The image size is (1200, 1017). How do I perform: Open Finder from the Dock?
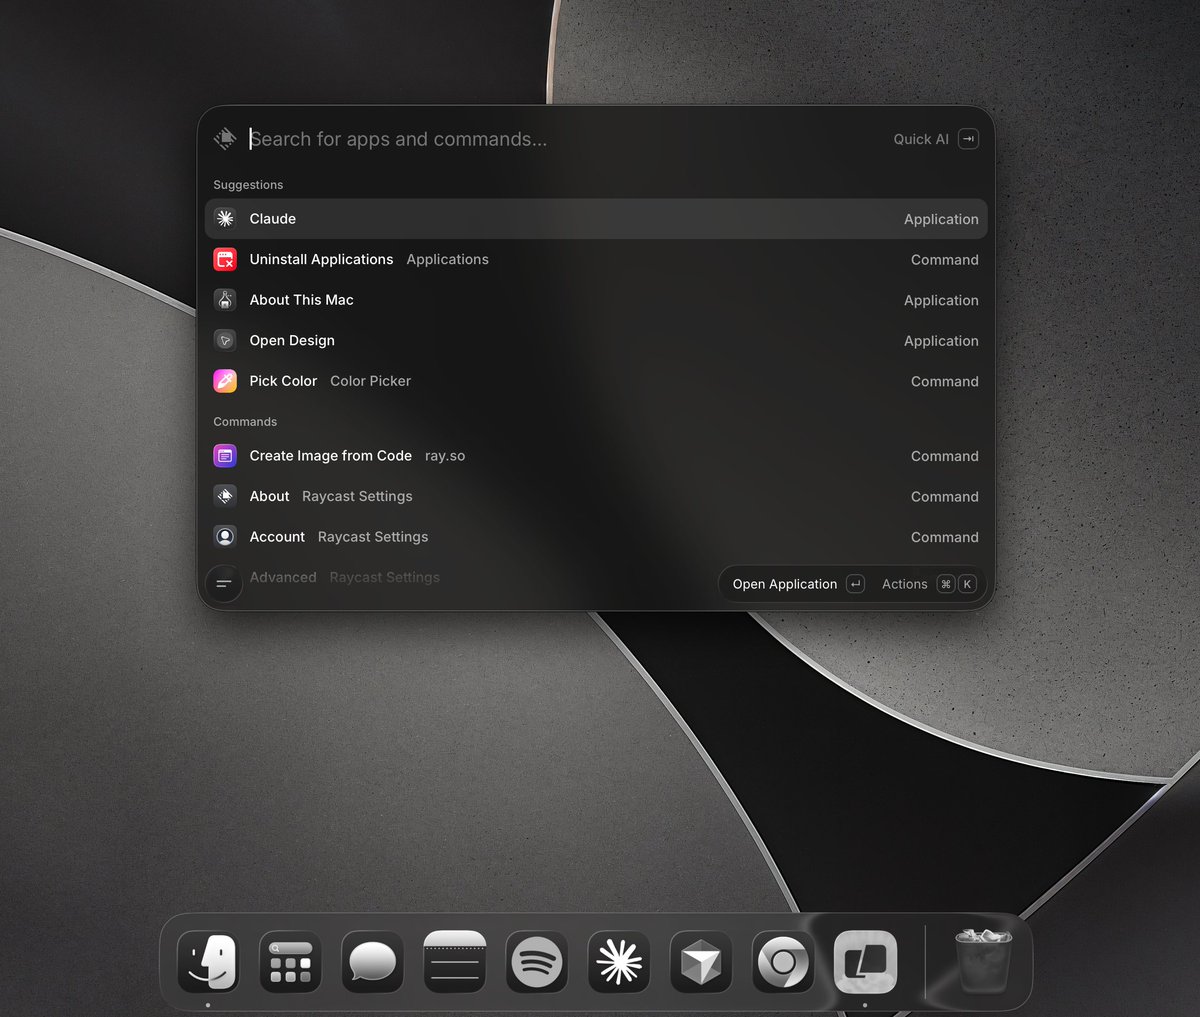[208, 962]
